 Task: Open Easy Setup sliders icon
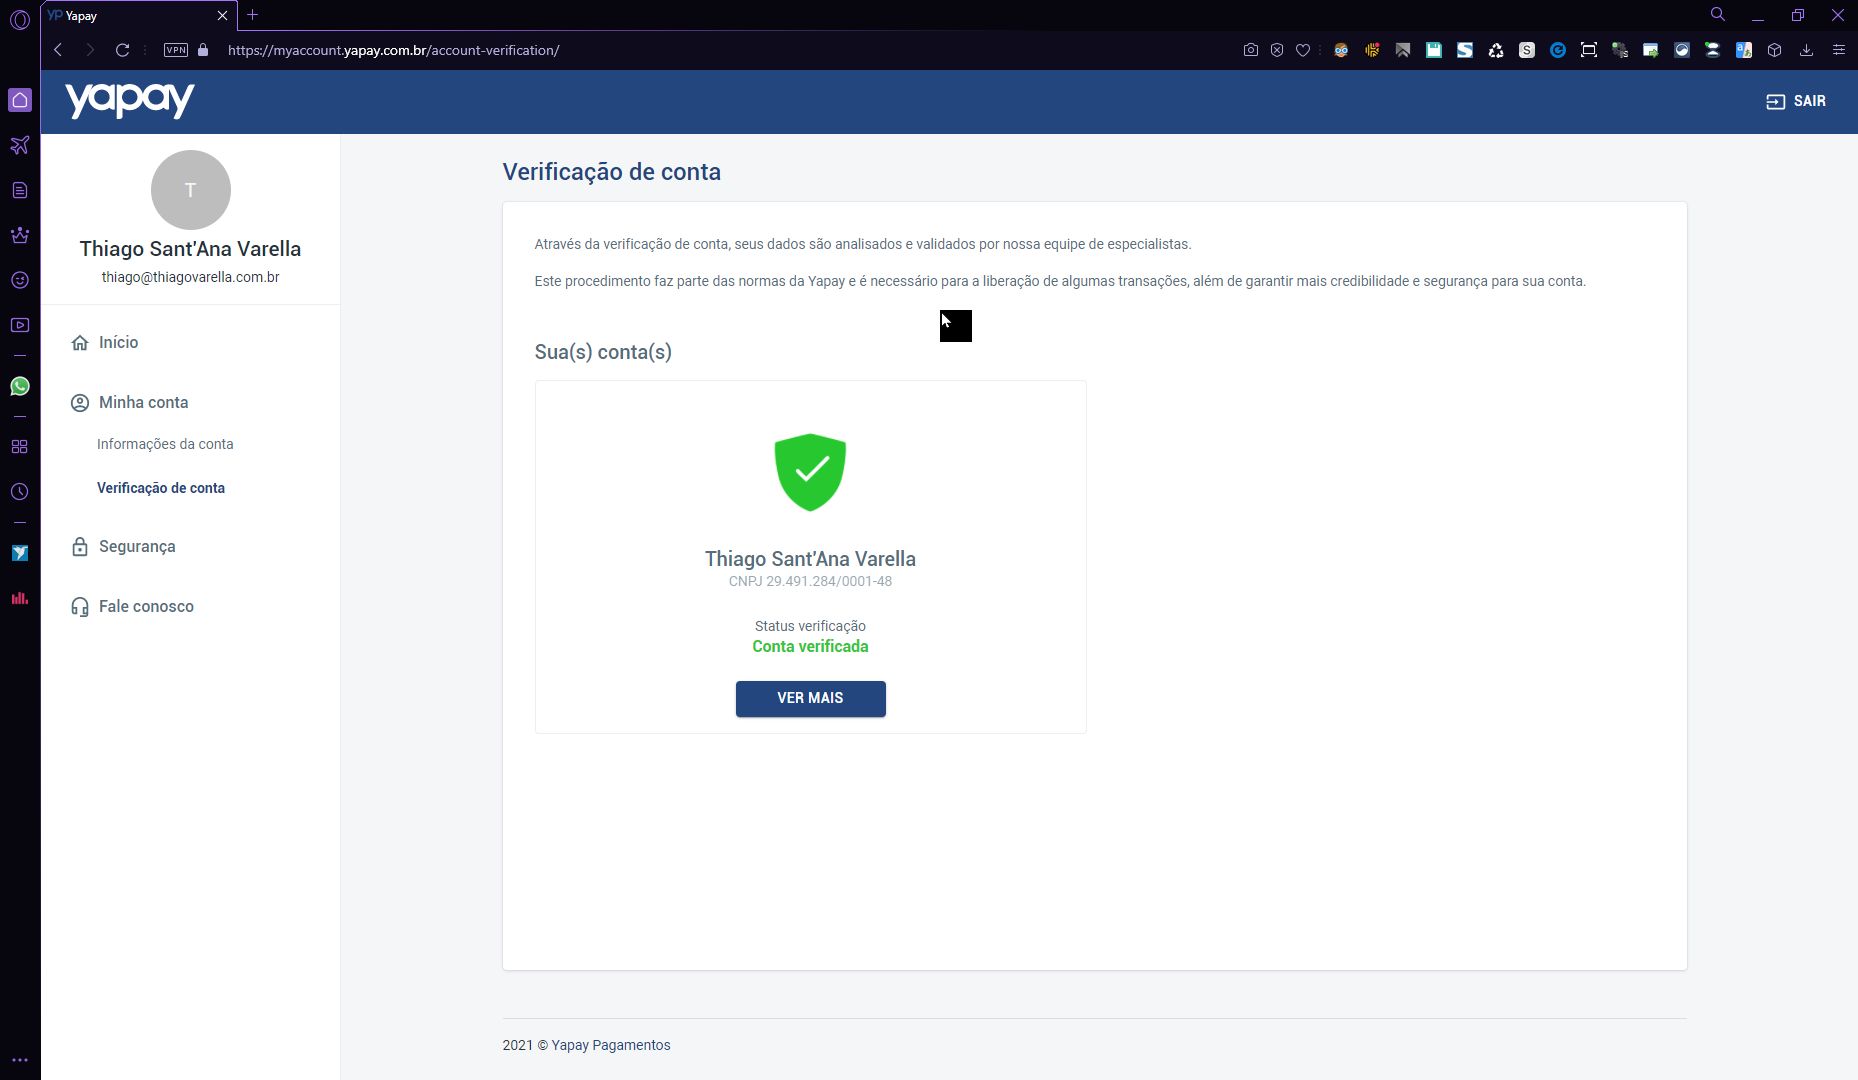click(1838, 50)
